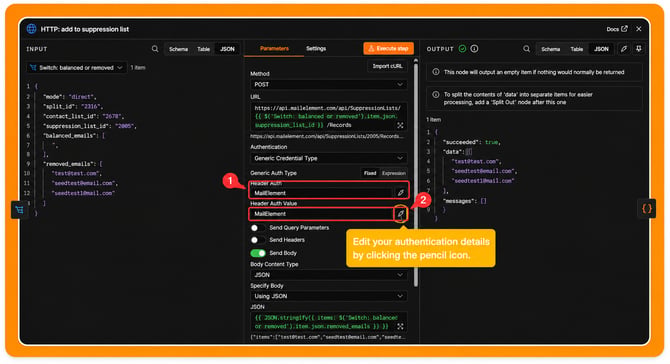
Task: Edit Header Auth credential with pencil icon
Action: point(400,193)
